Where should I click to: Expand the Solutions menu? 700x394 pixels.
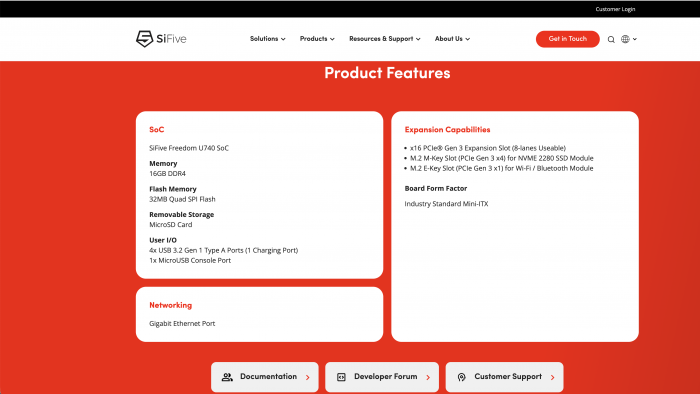(x=267, y=39)
